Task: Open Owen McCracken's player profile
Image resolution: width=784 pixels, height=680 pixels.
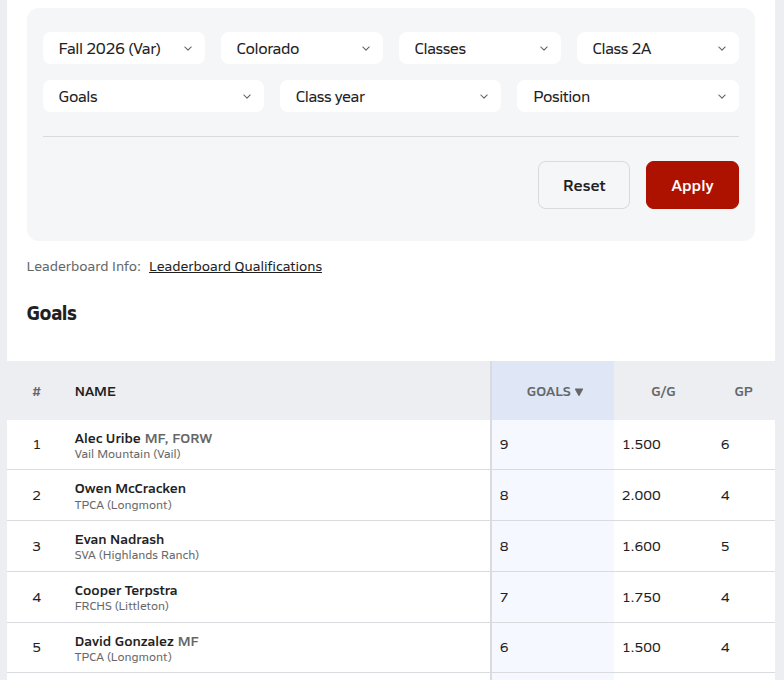Action: 130,488
